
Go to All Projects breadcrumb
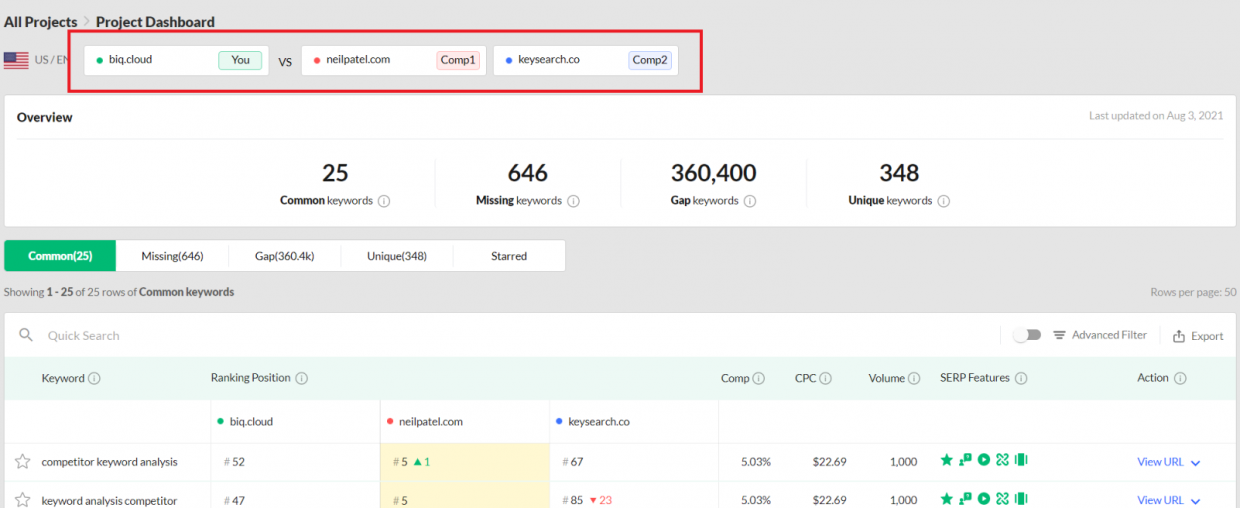click(x=40, y=22)
